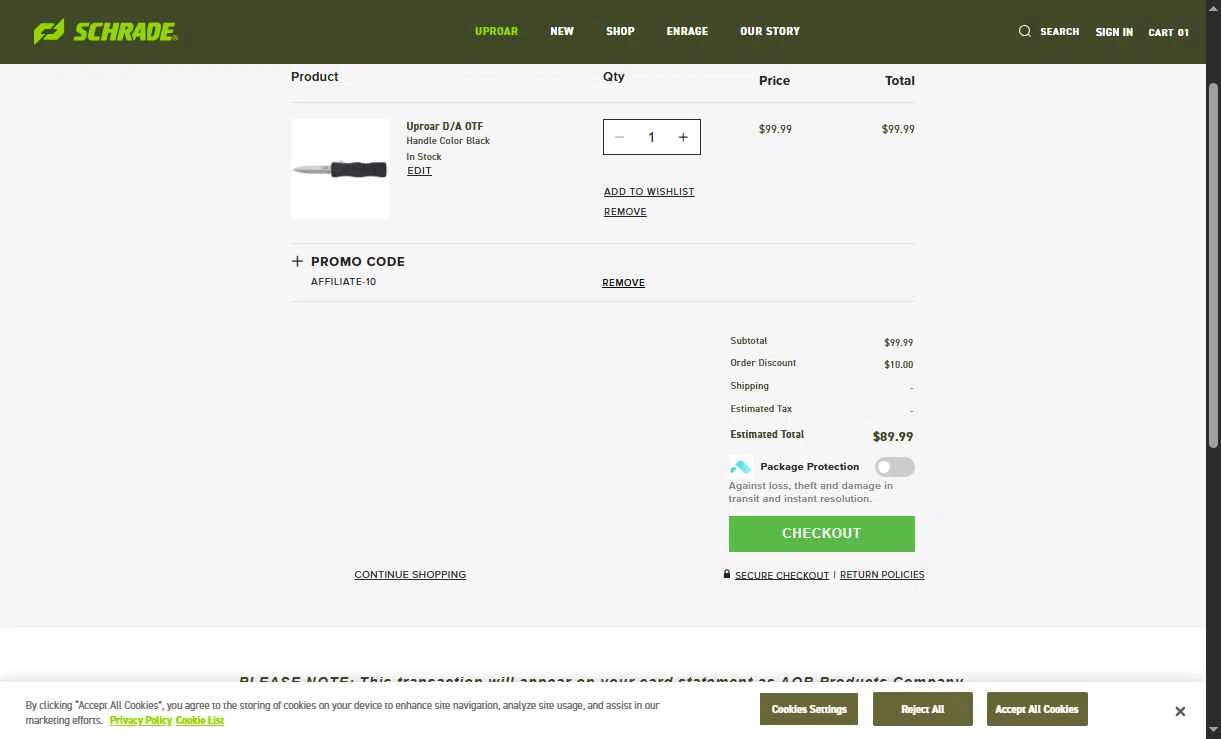Image resolution: width=1221 pixels, height=739 pixels.
Task: Click the Reject All cookies button
Action: [x=922, y=709]
